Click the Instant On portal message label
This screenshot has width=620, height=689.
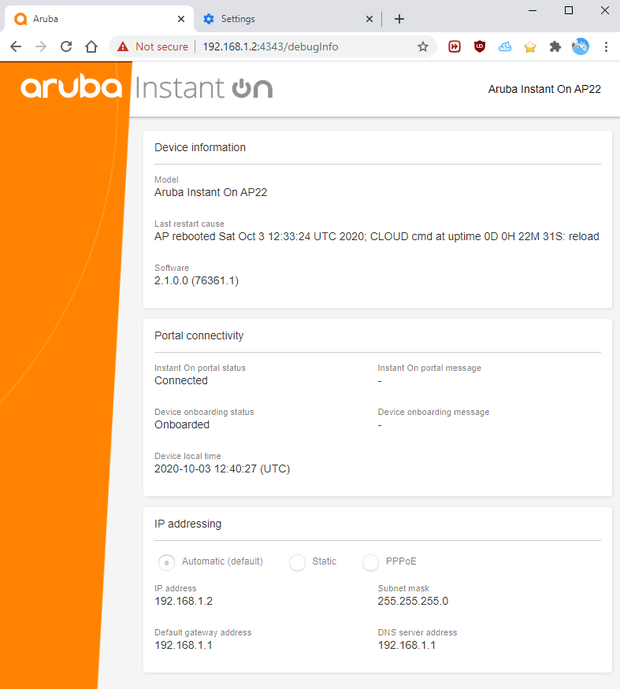pos(429,368)
